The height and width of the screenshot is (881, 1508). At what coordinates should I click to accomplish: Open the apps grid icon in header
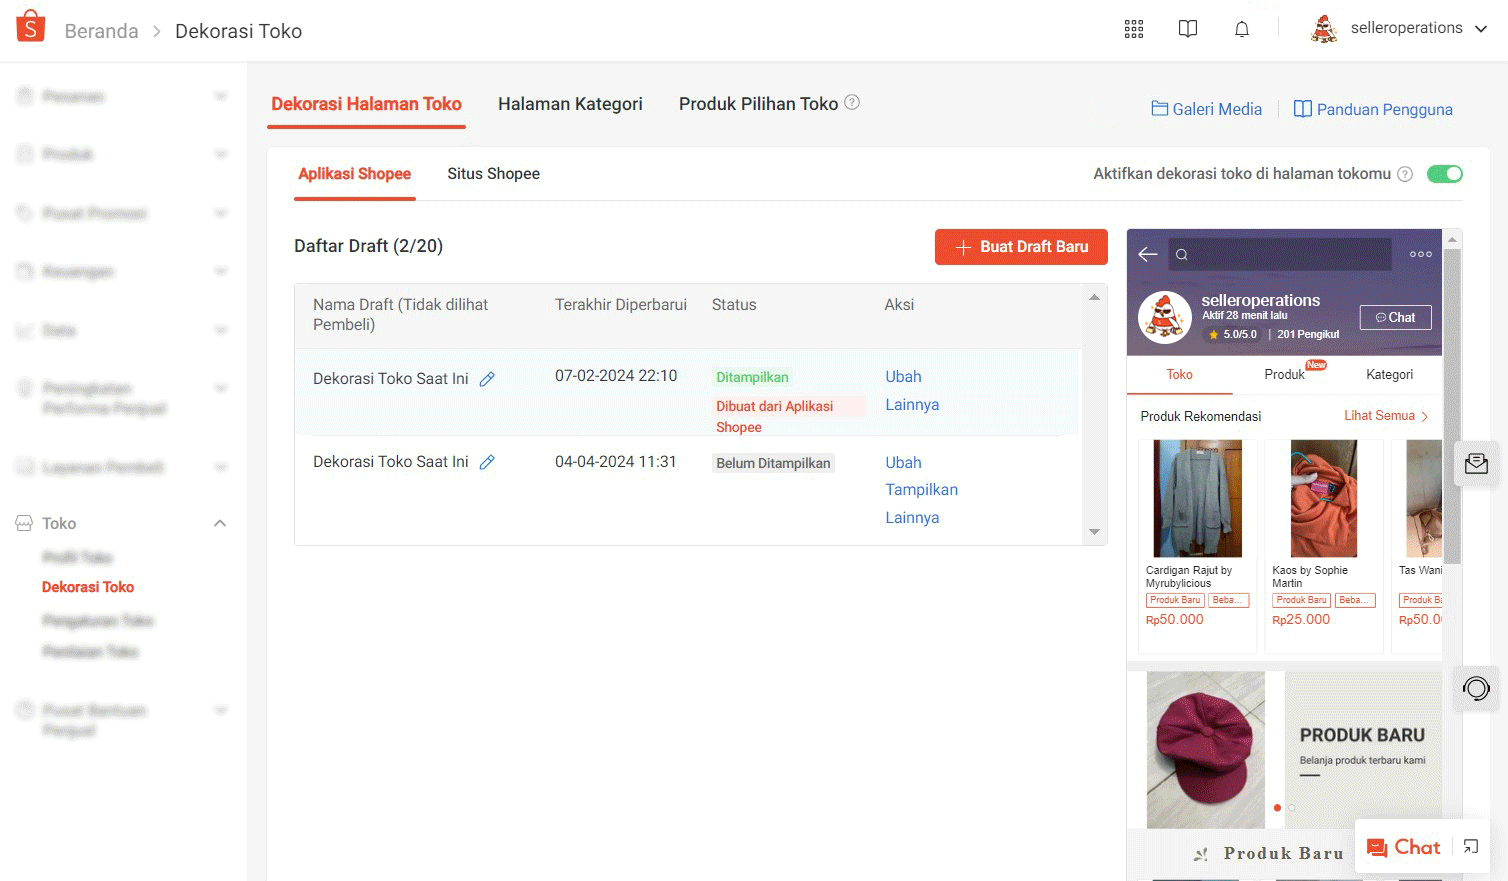click(x=1133, y=29)
